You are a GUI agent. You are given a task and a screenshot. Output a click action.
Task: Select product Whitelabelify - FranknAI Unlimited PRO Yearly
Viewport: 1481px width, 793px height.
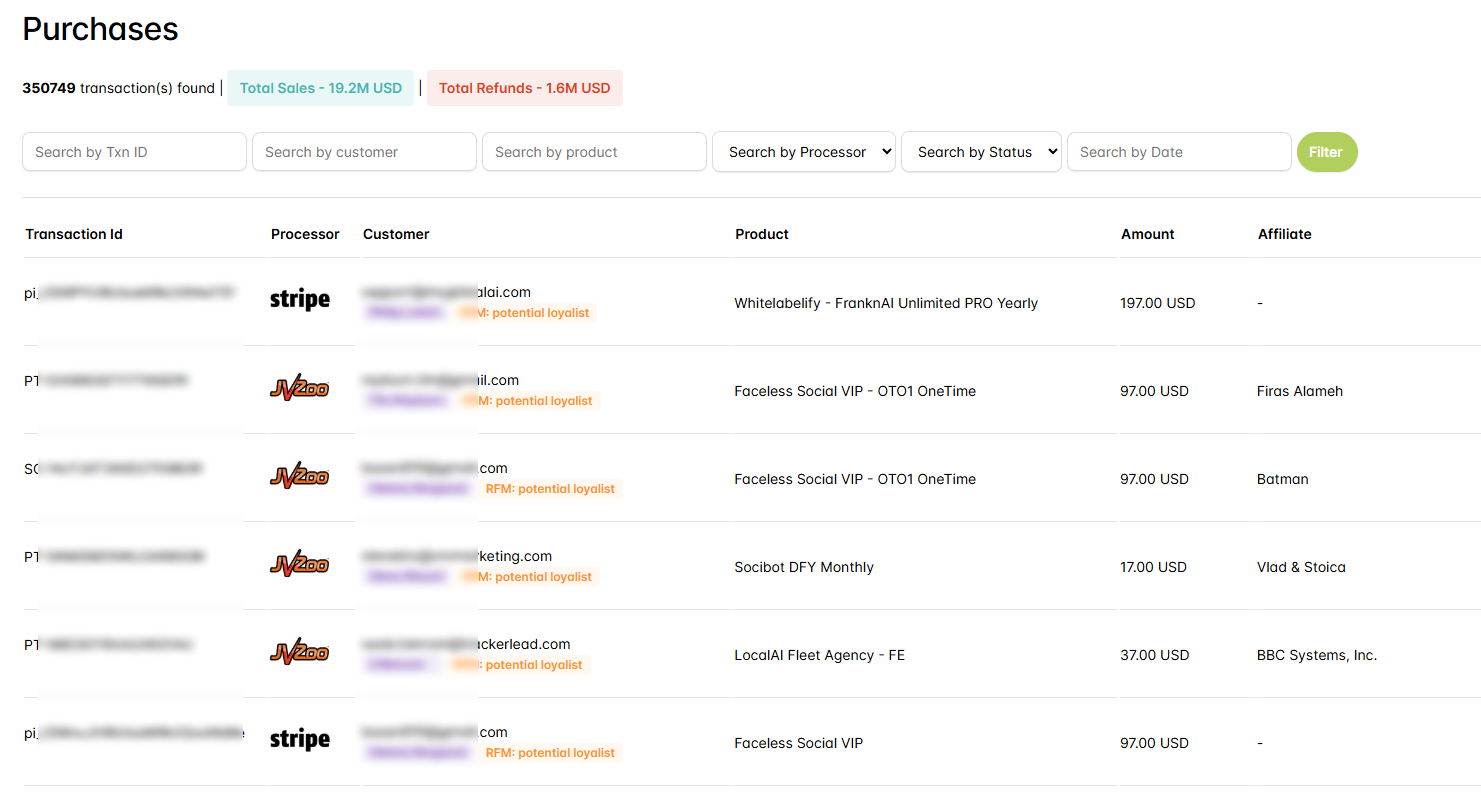(x=886, y=303)
